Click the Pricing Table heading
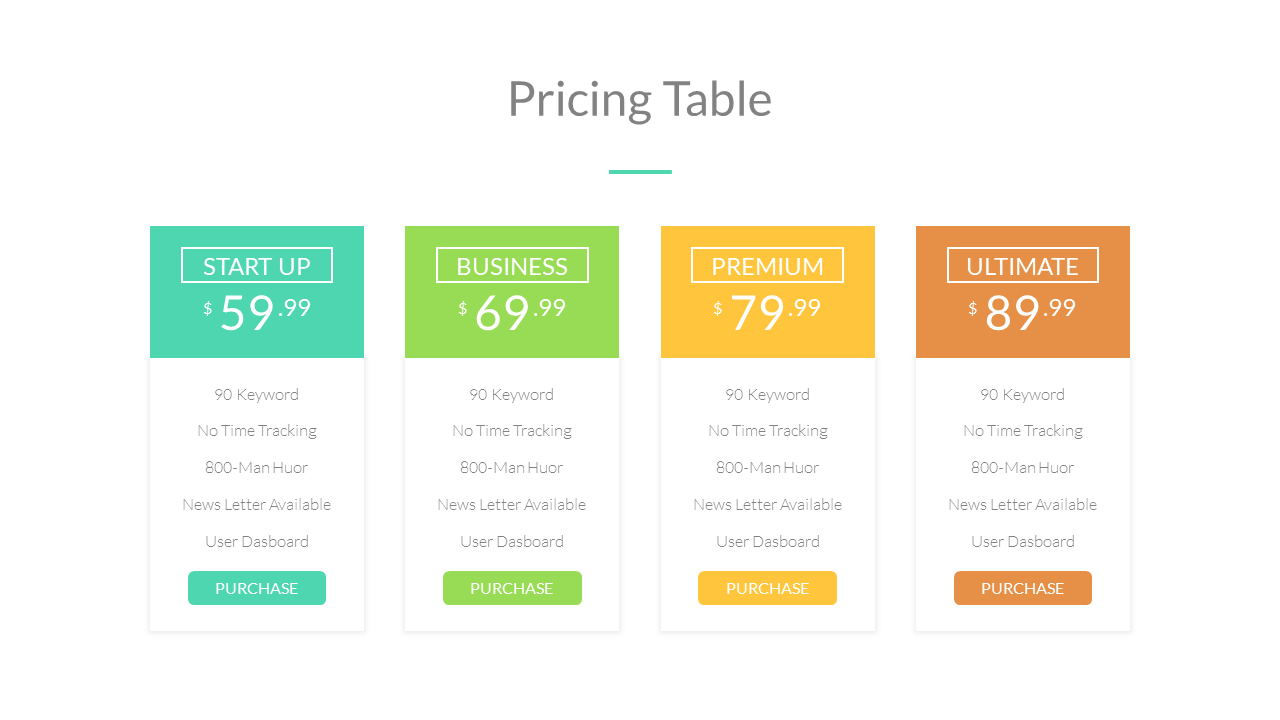This screenshot has height=720, width=1280. click(x=640, y=99)
